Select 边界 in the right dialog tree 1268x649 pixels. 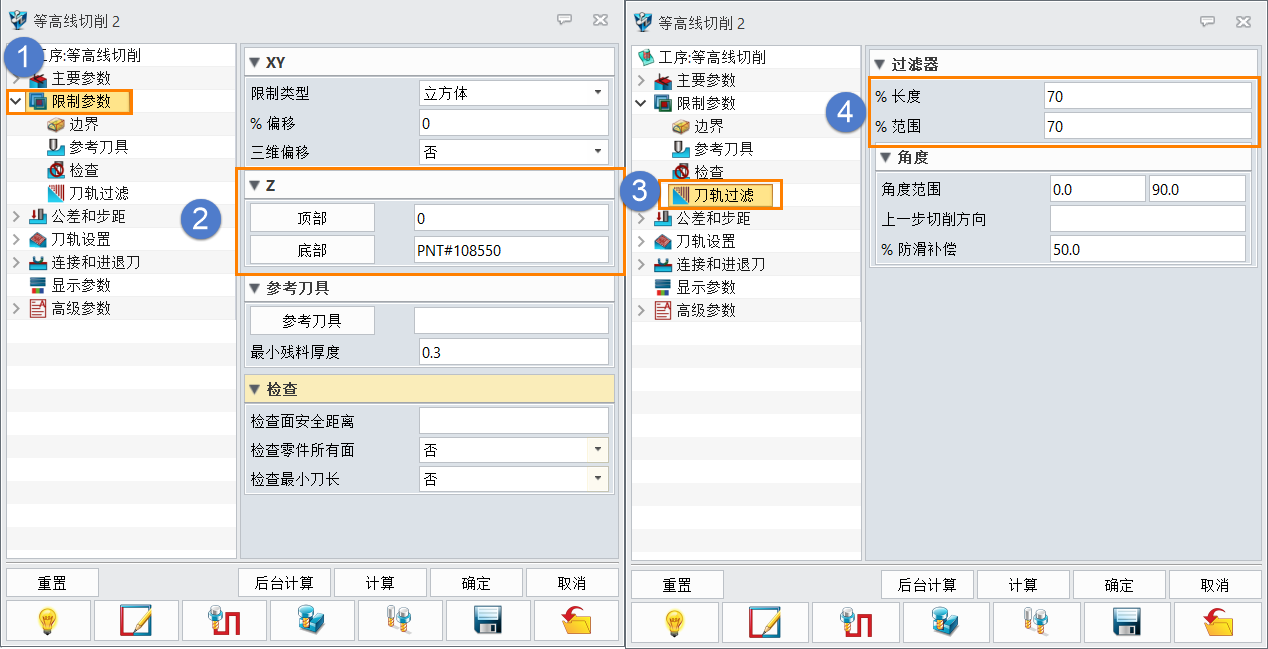coord(708,126)
